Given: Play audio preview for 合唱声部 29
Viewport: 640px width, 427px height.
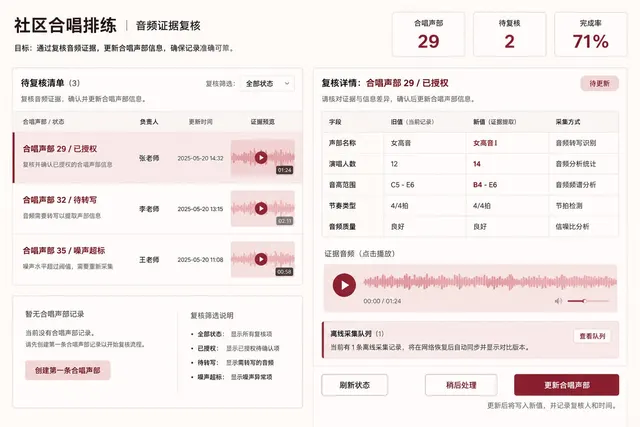Looking at the screenshot, I should pos(261,157).
